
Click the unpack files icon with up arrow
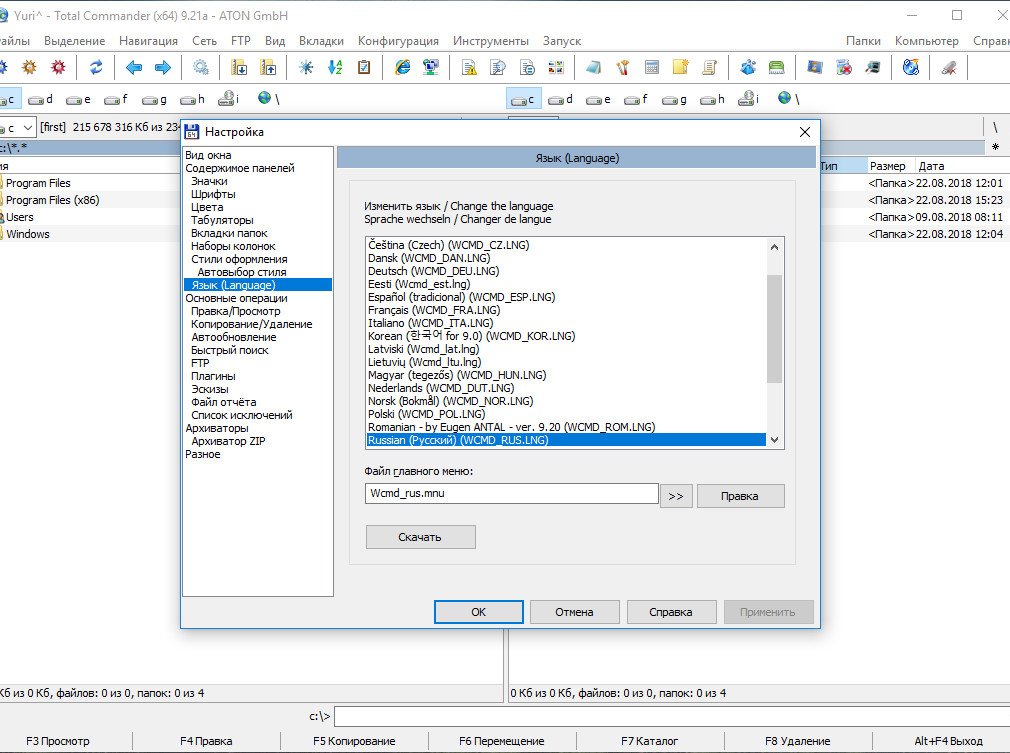pos(267,67)
